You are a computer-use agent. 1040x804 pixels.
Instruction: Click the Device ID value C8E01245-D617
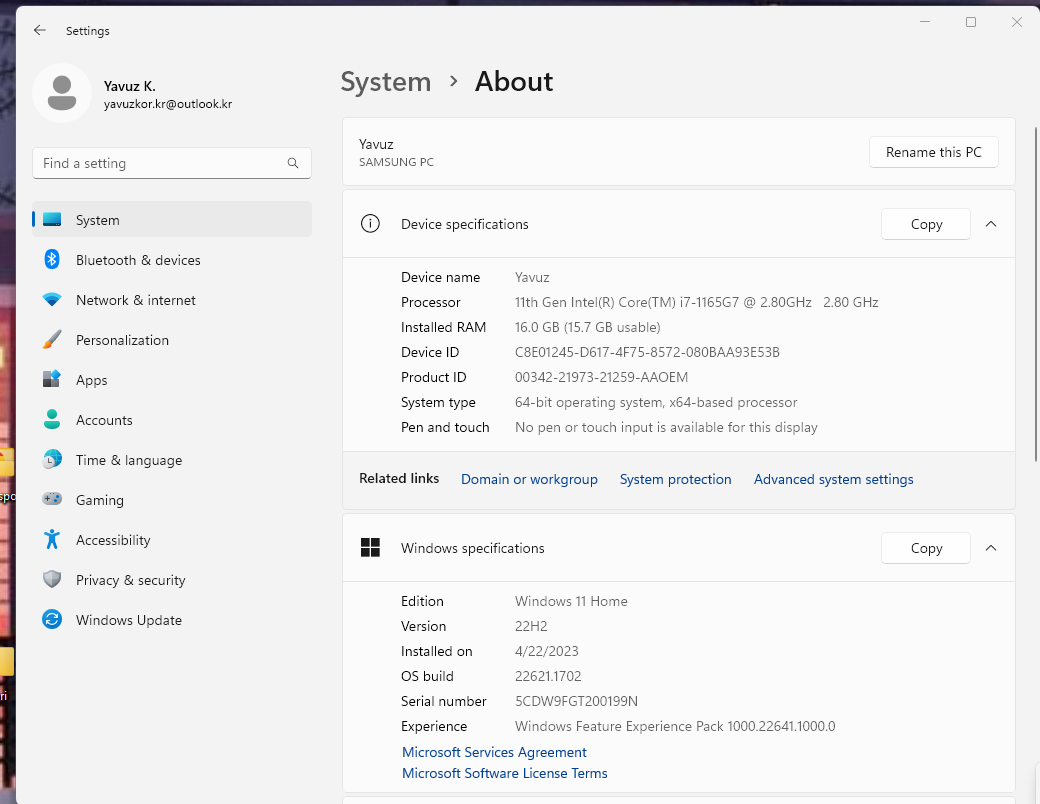click(x=647, y=352)
